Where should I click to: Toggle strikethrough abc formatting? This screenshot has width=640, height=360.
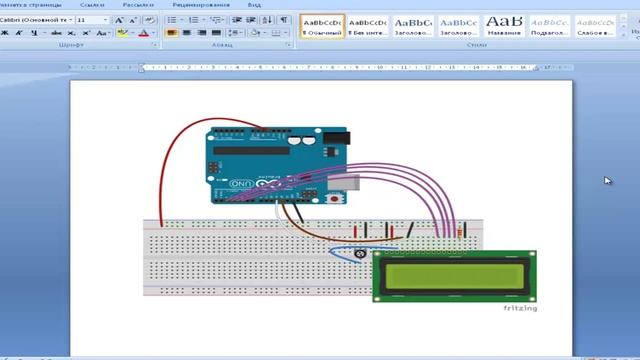[x=56, y=33]
